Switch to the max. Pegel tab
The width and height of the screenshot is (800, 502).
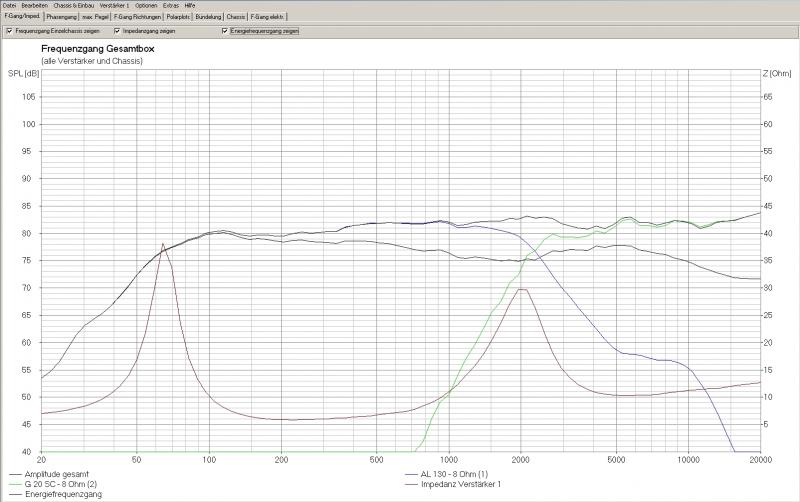(96, 17)
